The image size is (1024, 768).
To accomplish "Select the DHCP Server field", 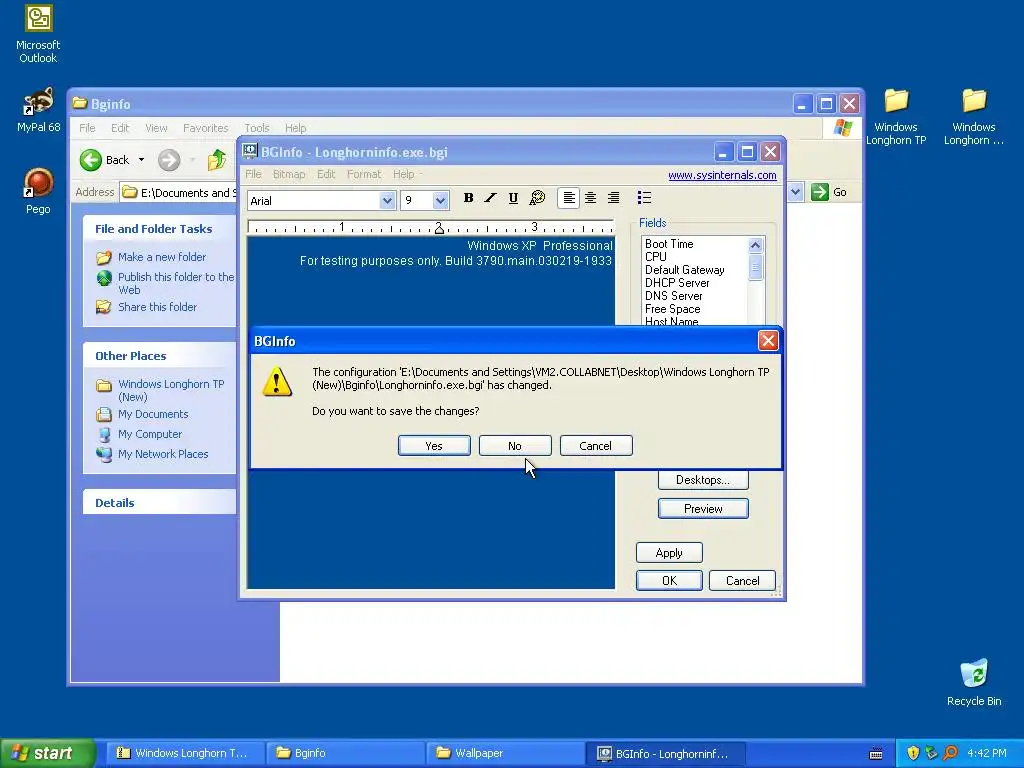I will click(677, 283).
